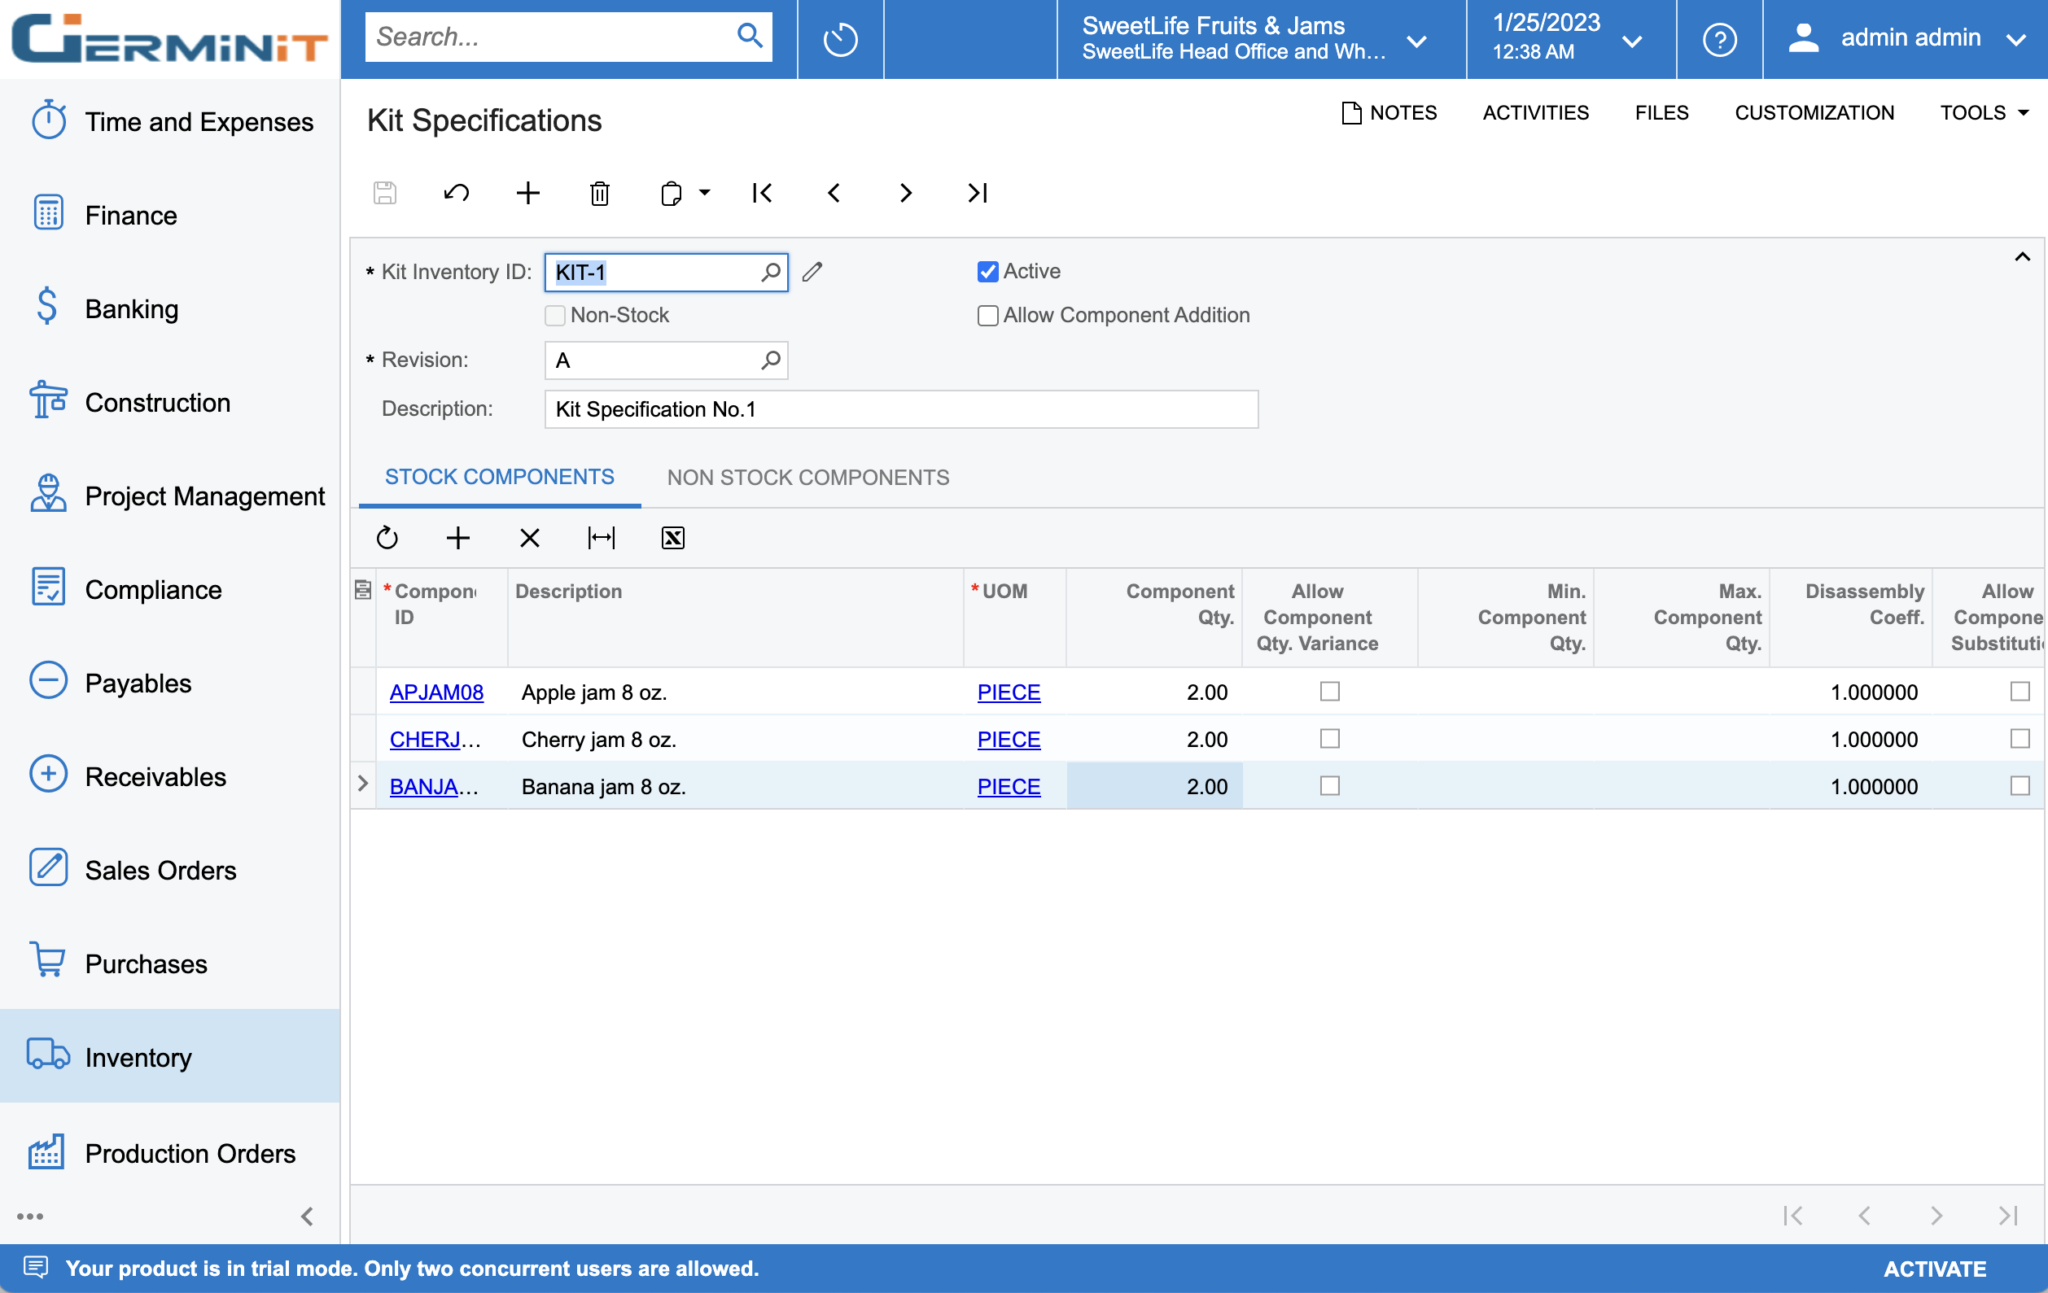The width and height of the screenshot is (2048, 1293).
Task: Edit Kit Inventory ID with pencil icon
Action: point(812,271)
